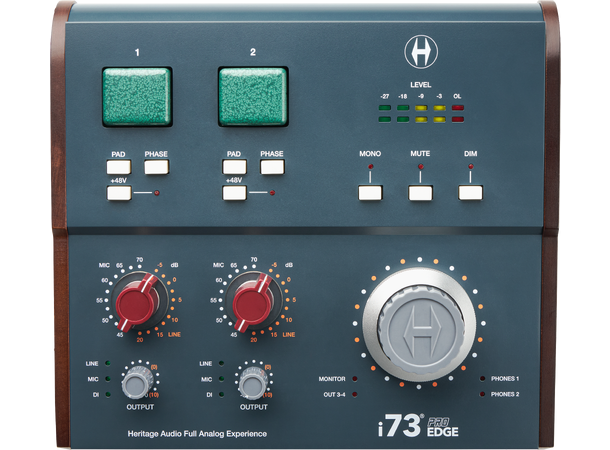Click the i73 PRO EDGE logo
The height and width of the screenshot is (450, 610).
(418, 425)
